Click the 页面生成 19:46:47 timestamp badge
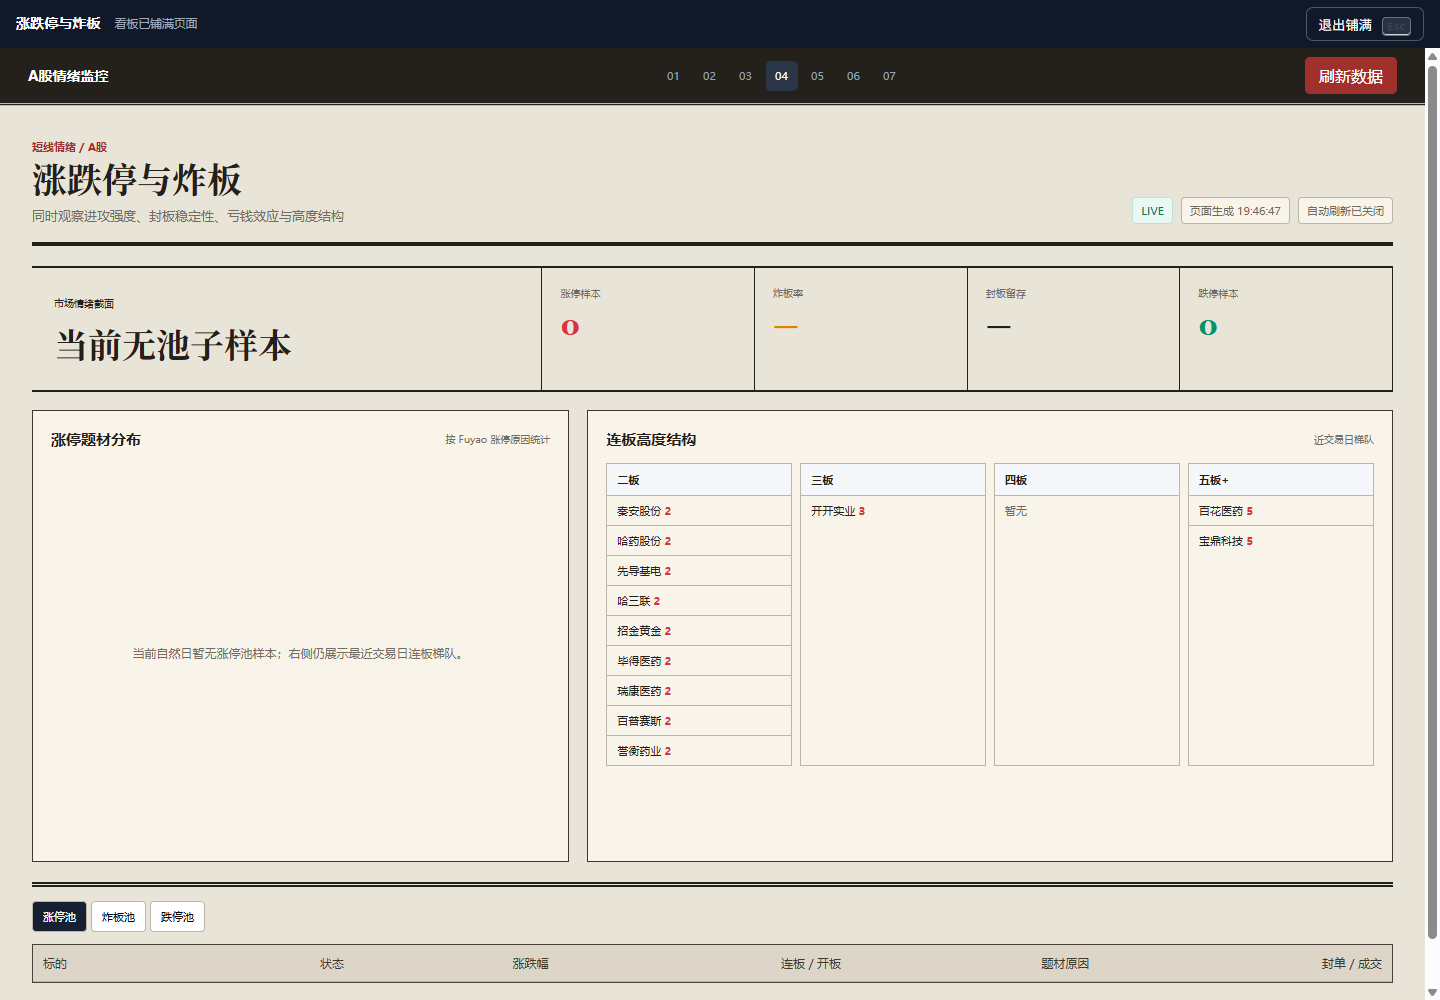 tap(1235, 211)
